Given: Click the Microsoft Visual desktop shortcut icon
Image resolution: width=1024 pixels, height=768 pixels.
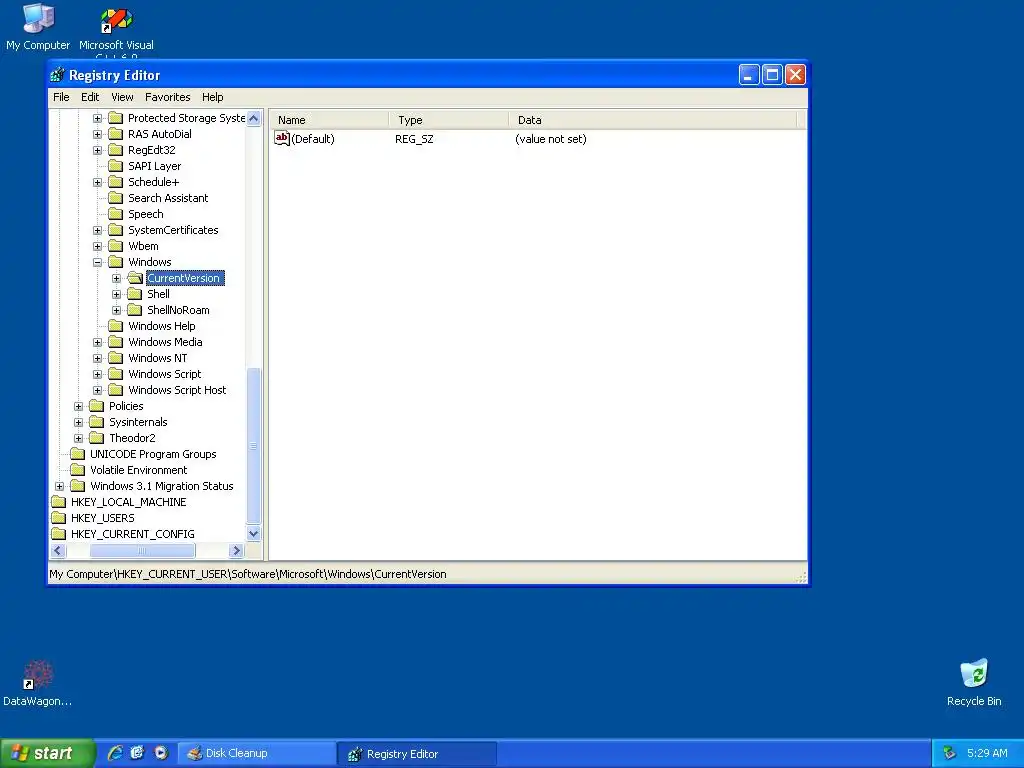Looking at the screenshot, I should coord(116,21).
